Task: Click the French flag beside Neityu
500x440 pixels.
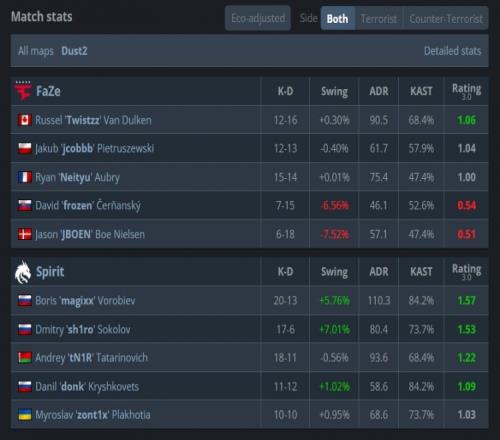Action: (x=25, y=177)
